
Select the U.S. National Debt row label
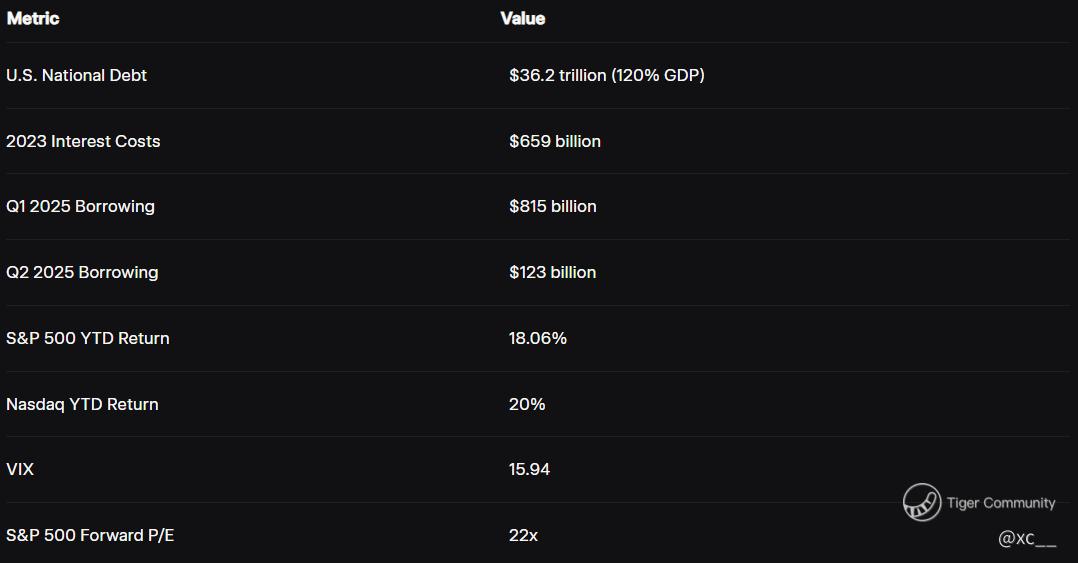click(76, 75)
